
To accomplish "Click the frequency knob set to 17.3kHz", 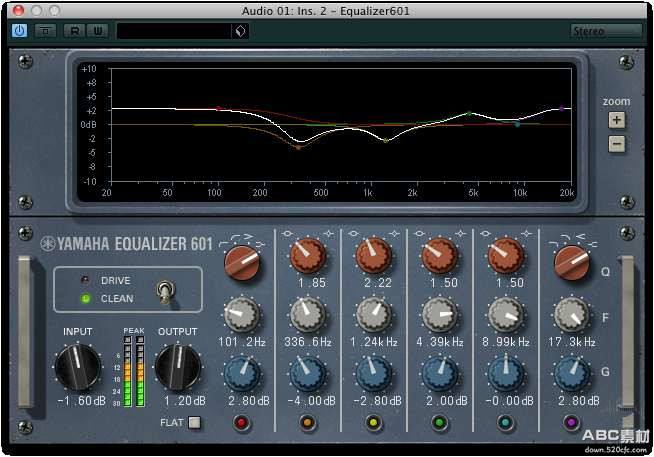I will click(571, 315).
